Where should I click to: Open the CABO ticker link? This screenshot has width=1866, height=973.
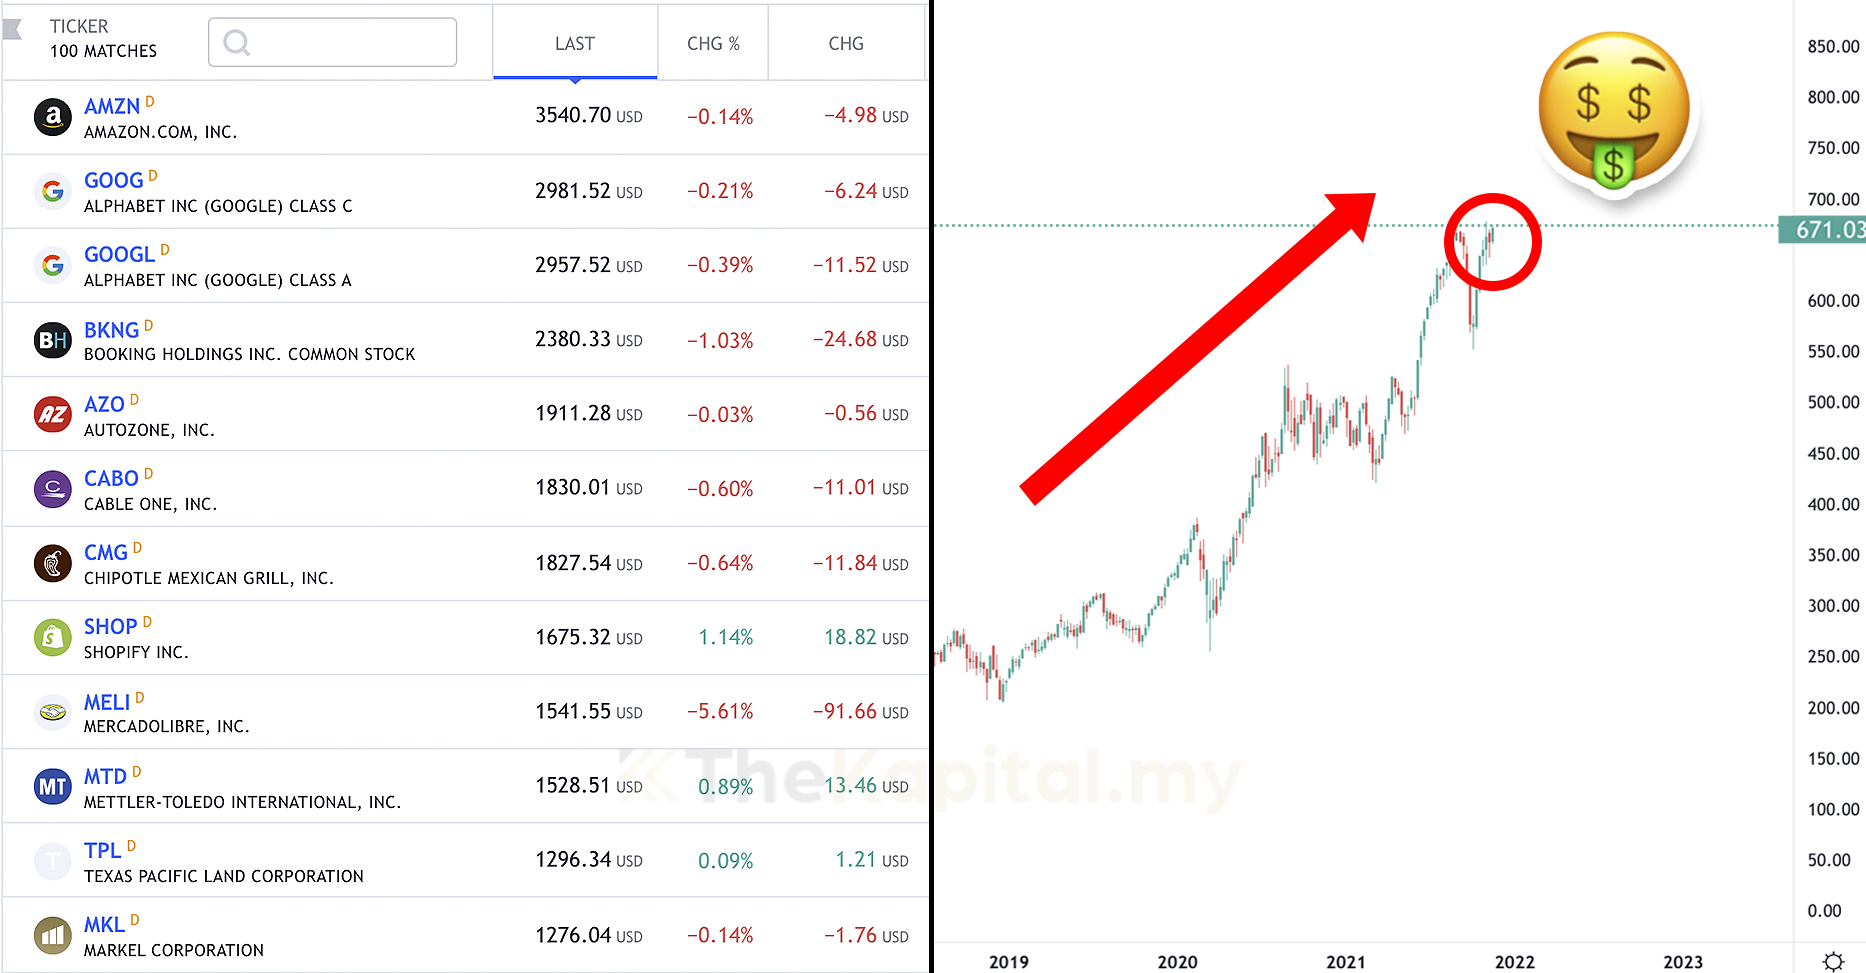pyautogui.click(x=111, y=479)
